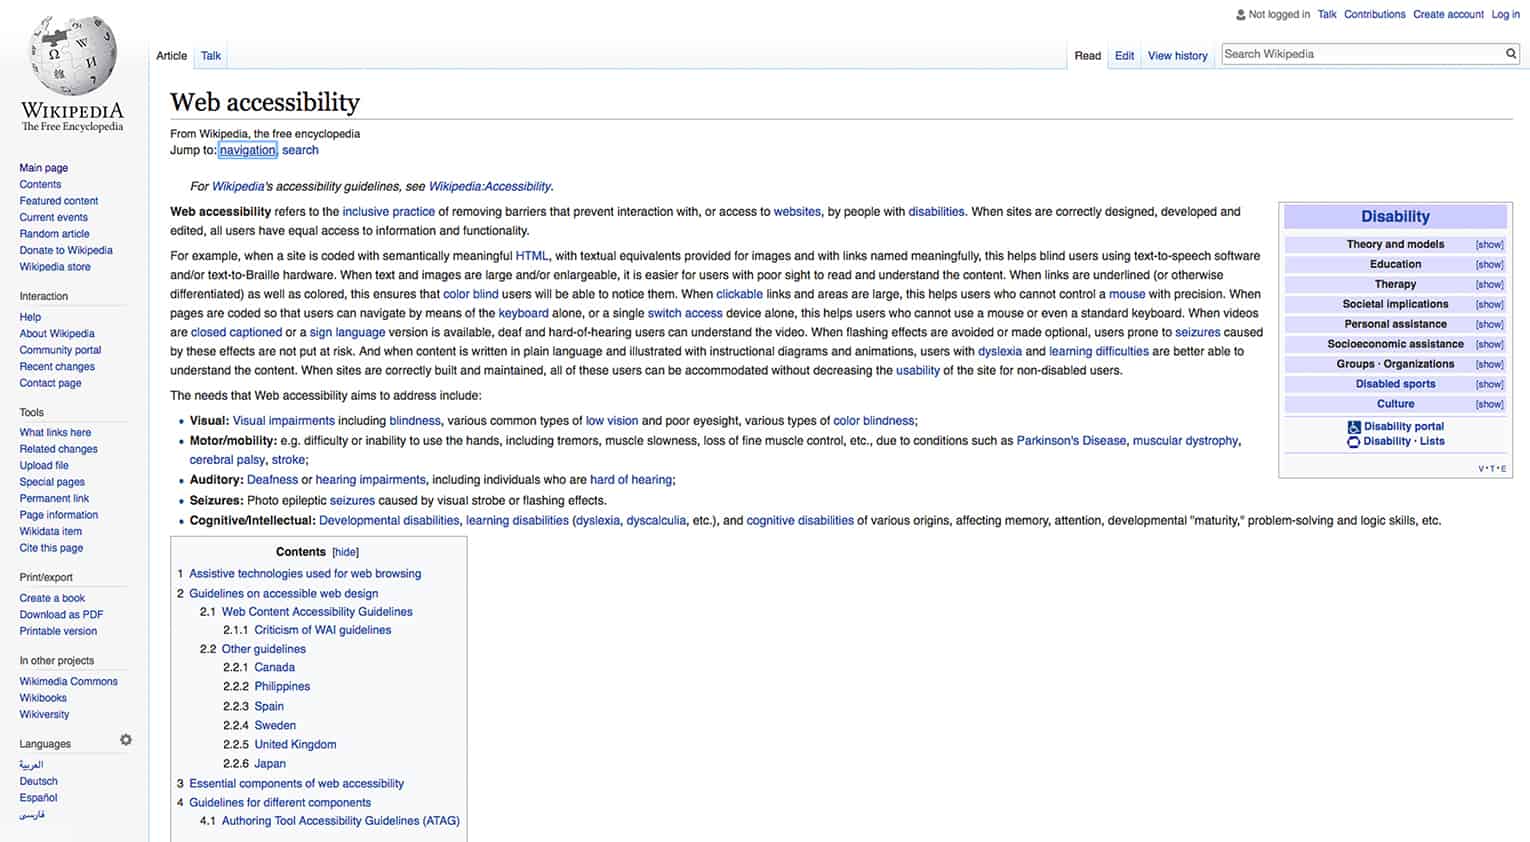Screen dimensions: 1530x842
Task: Open the user Talk link at top
Action: 1327,14
